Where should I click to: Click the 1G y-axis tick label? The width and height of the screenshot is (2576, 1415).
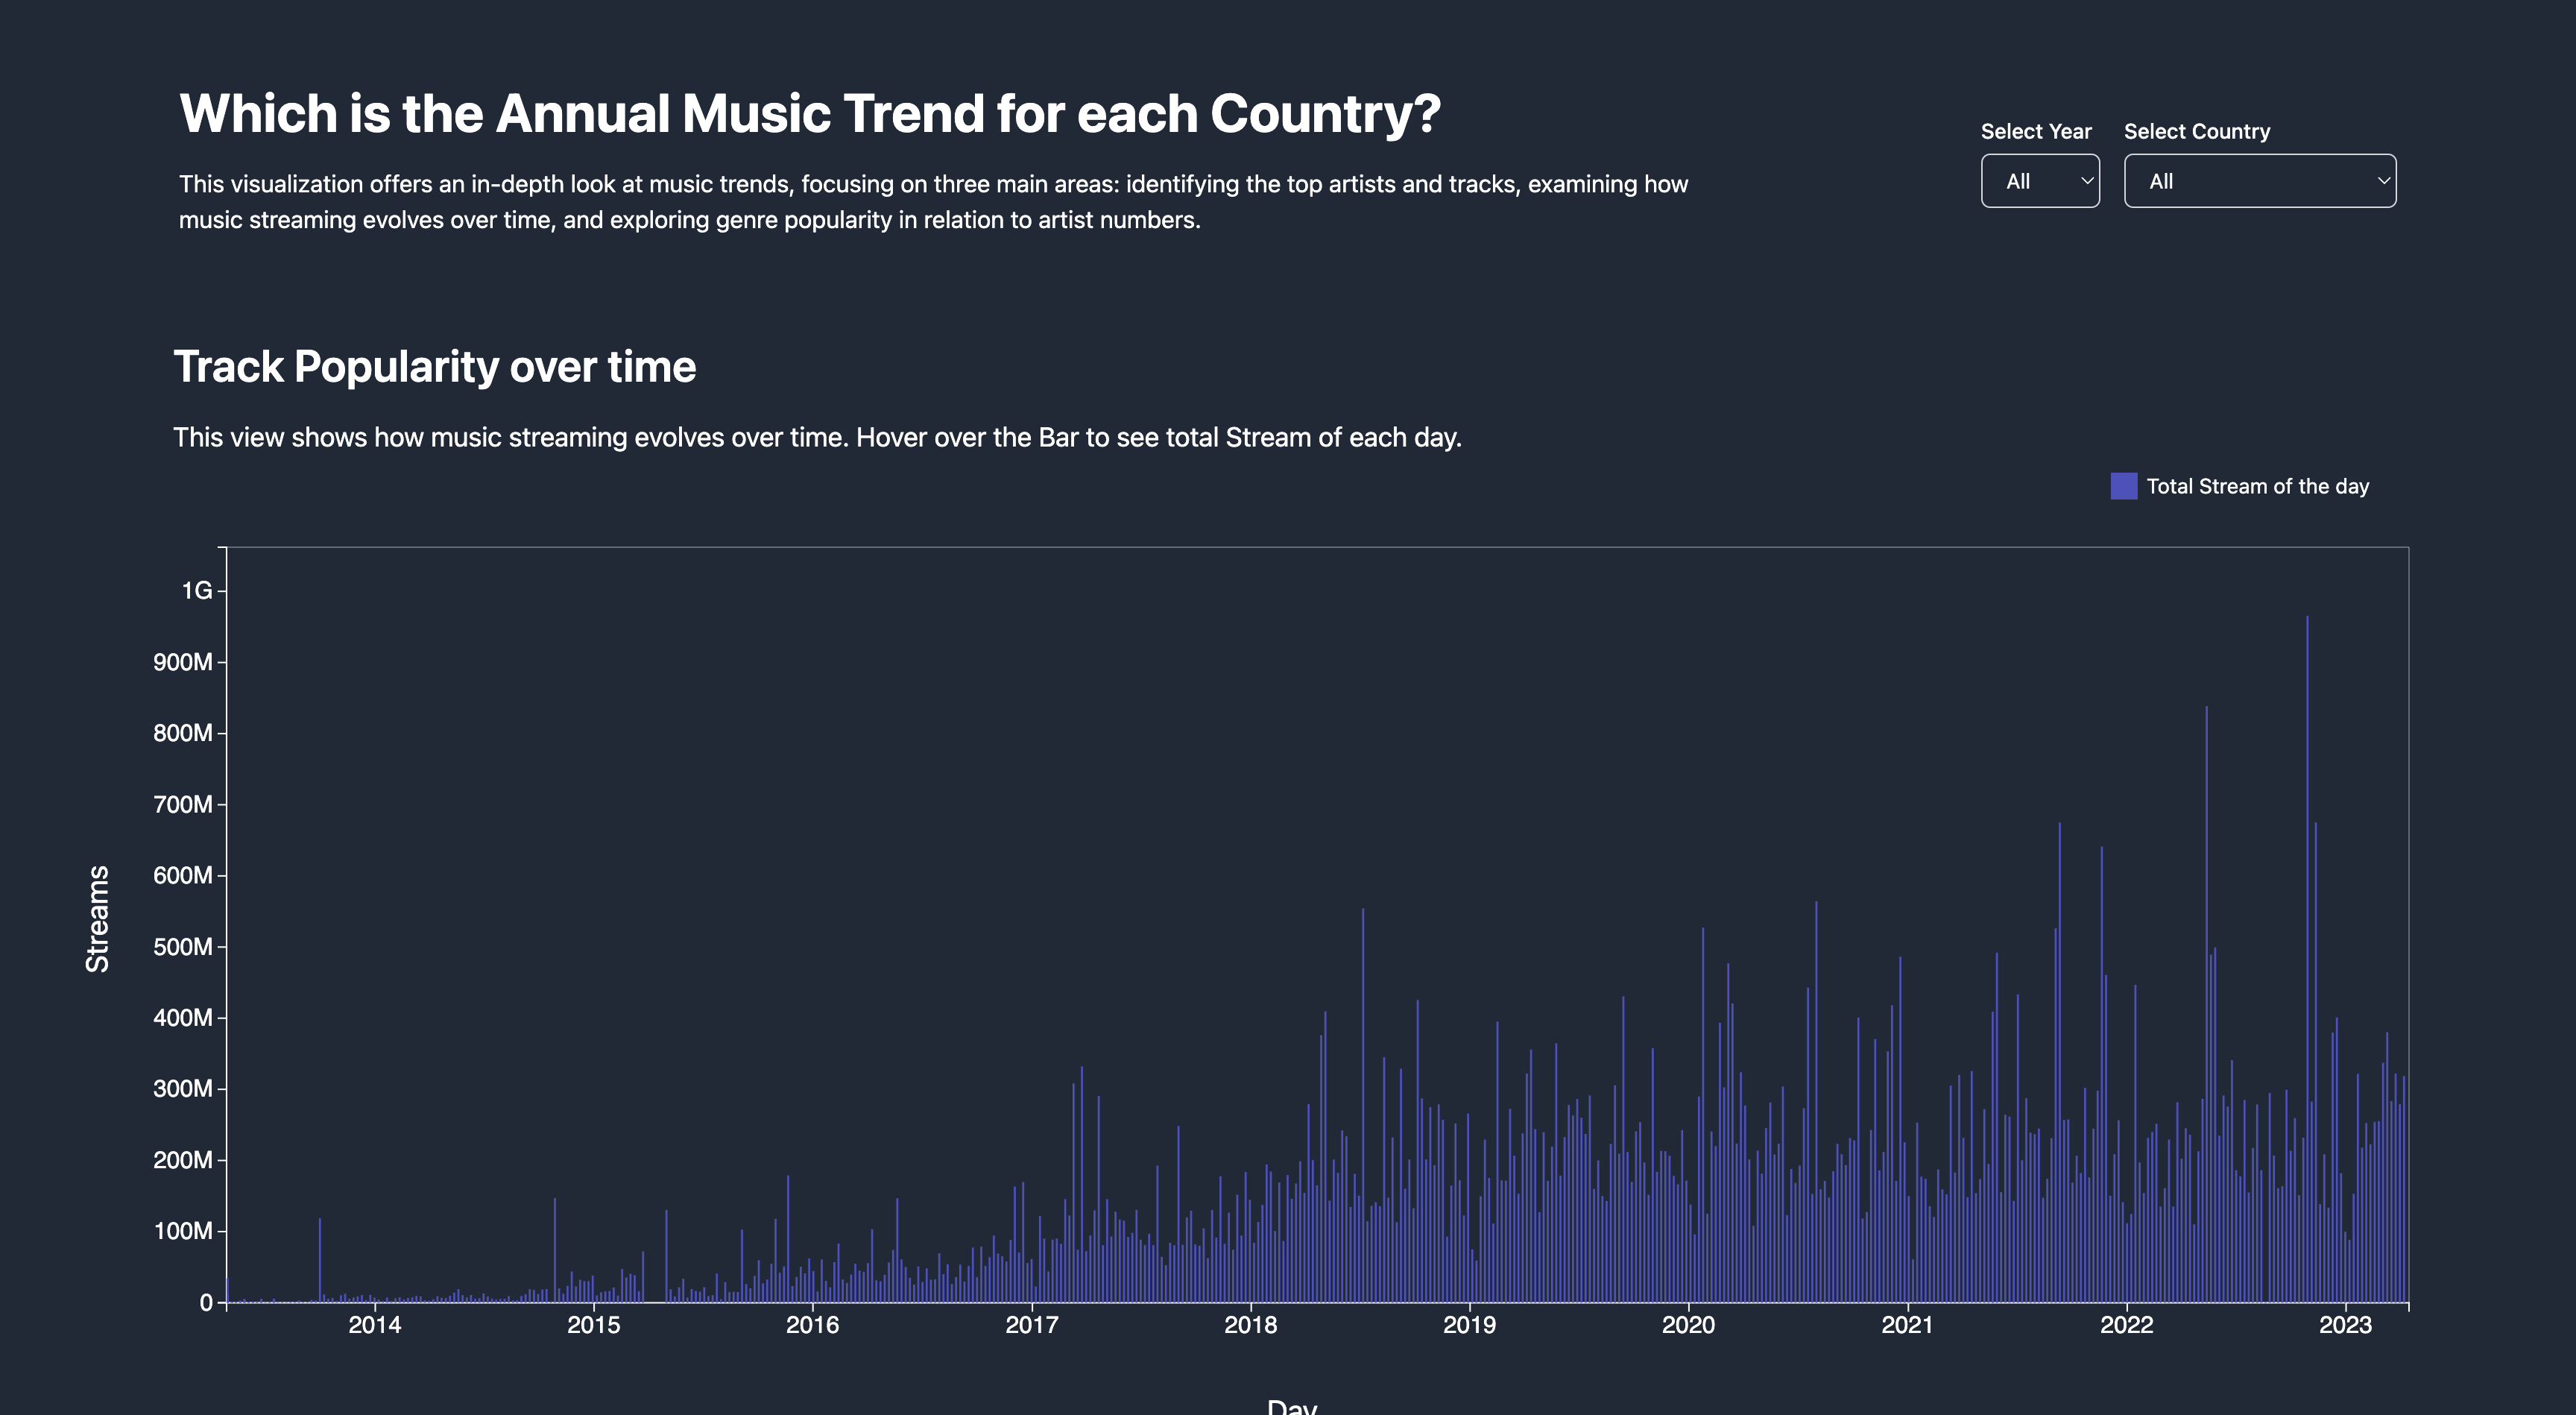coord(197,591)
